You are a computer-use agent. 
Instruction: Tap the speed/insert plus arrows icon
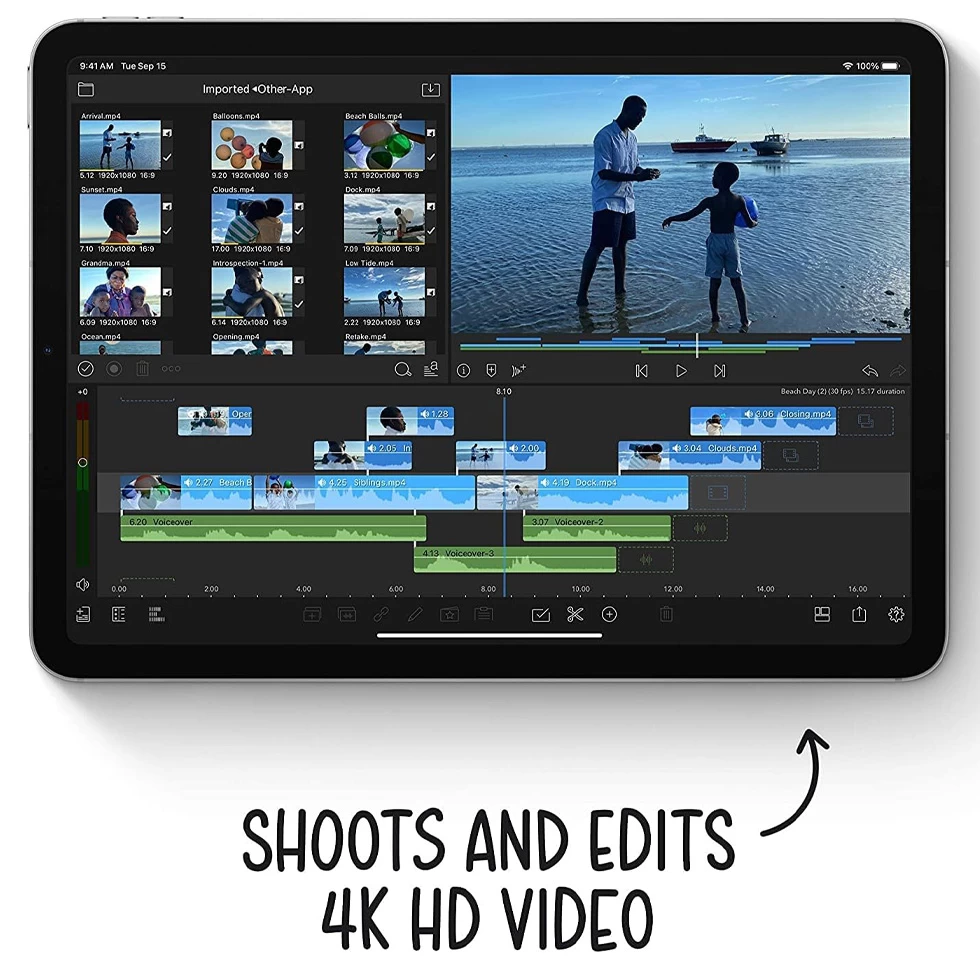point(519,371)
